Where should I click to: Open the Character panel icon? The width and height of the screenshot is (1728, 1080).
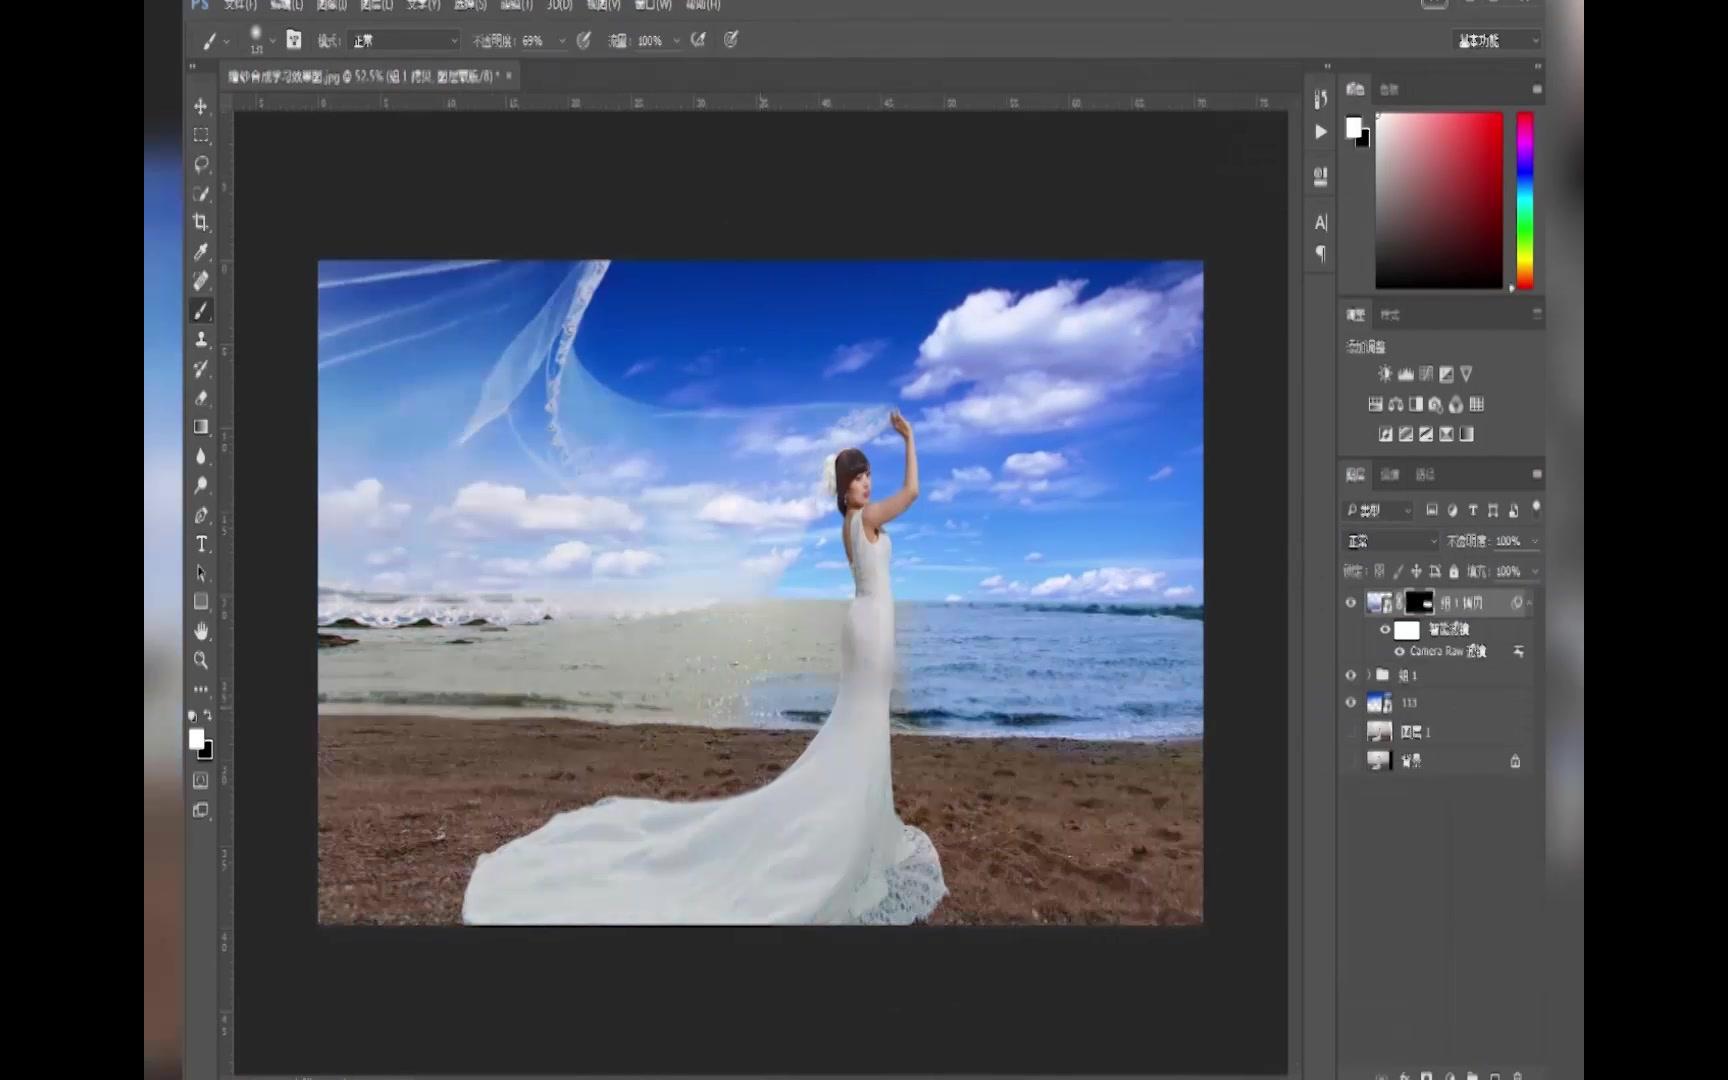(x=1320, y=223)
